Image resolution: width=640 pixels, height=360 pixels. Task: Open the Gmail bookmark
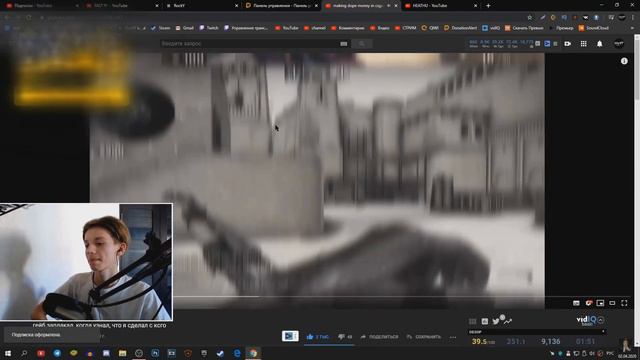click(184, 28)
